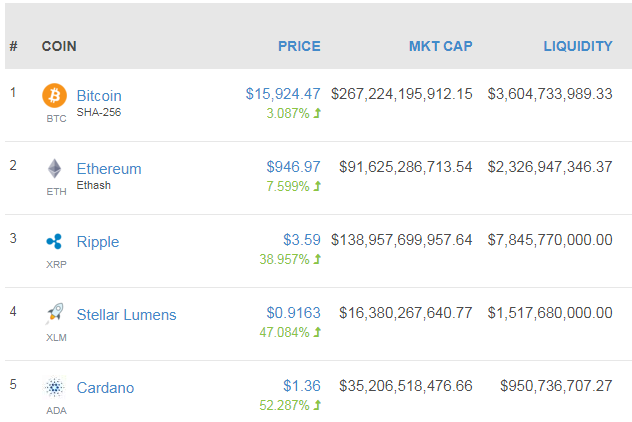Screen dimensions: 632x422
Task: Click rank number 5 in Cardano row
Action: pos(13,385)
